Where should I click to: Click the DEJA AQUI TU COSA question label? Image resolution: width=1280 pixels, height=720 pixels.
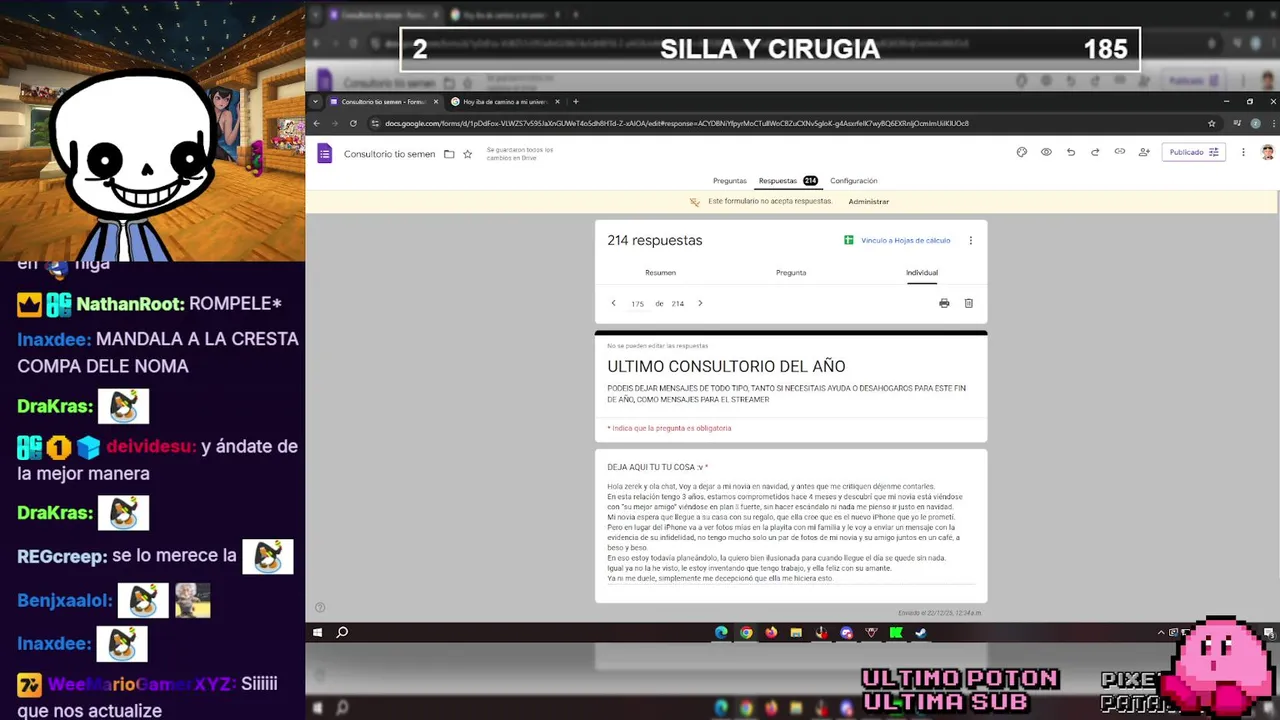point(657,467)
